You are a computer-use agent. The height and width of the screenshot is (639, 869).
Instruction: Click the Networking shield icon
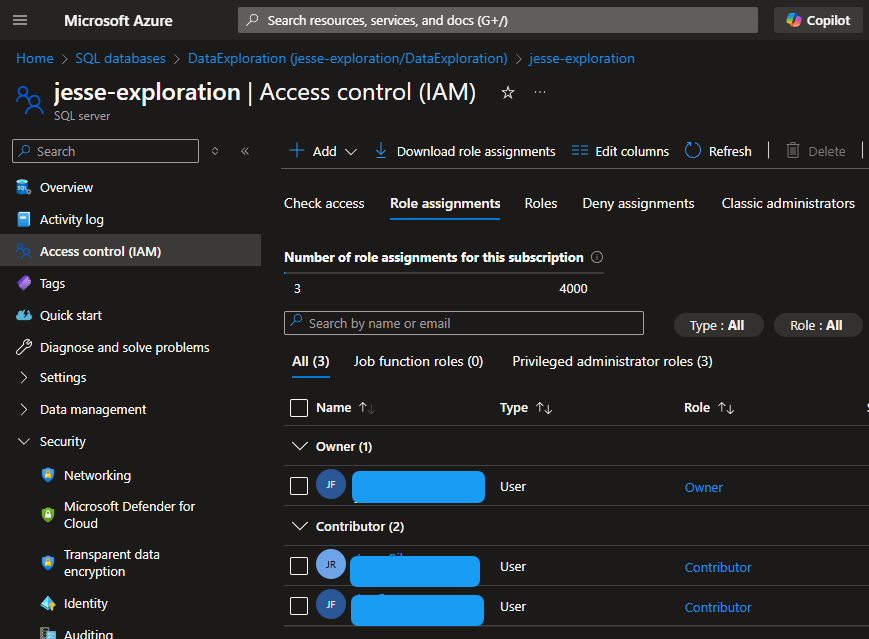(x=48, y=475)
